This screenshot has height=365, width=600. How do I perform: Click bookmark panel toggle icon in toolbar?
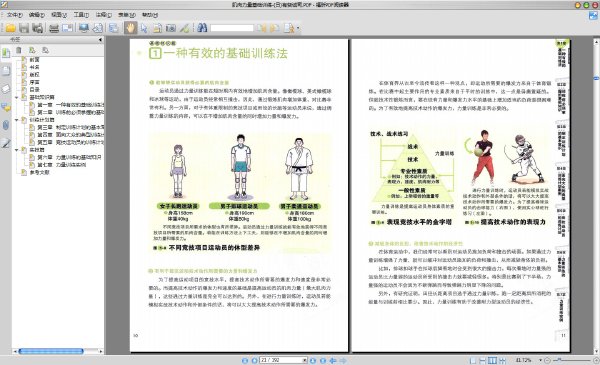tap(114, 28)
